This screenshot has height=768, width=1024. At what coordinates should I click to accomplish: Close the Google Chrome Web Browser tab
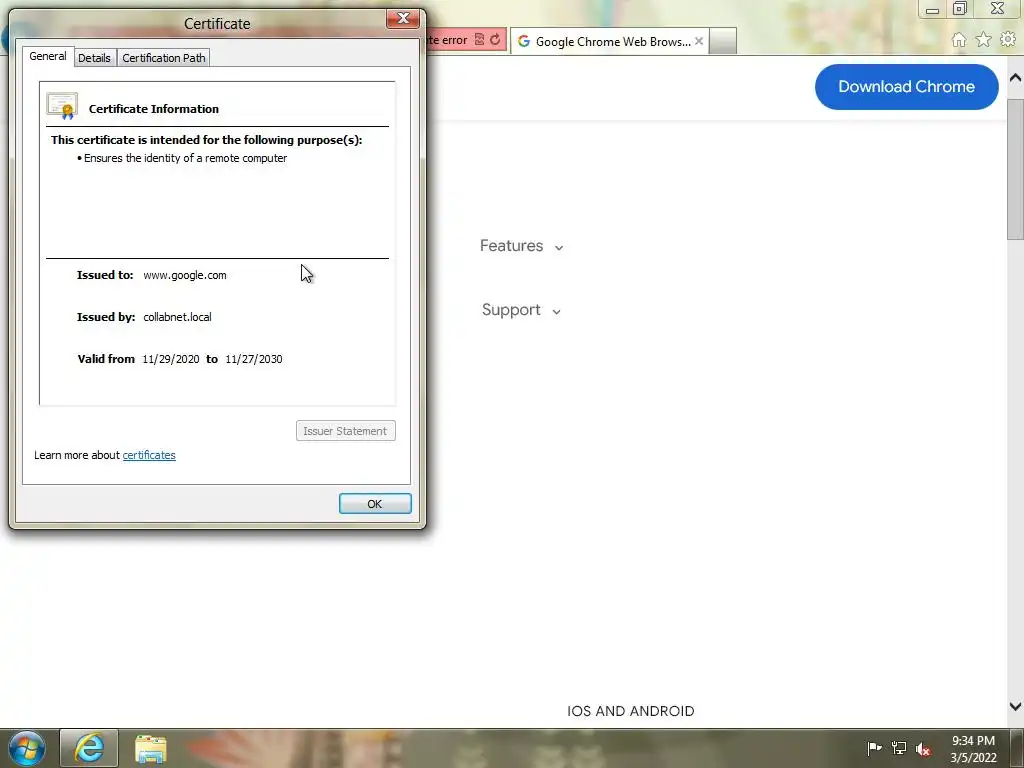click(x=699, y=41)
